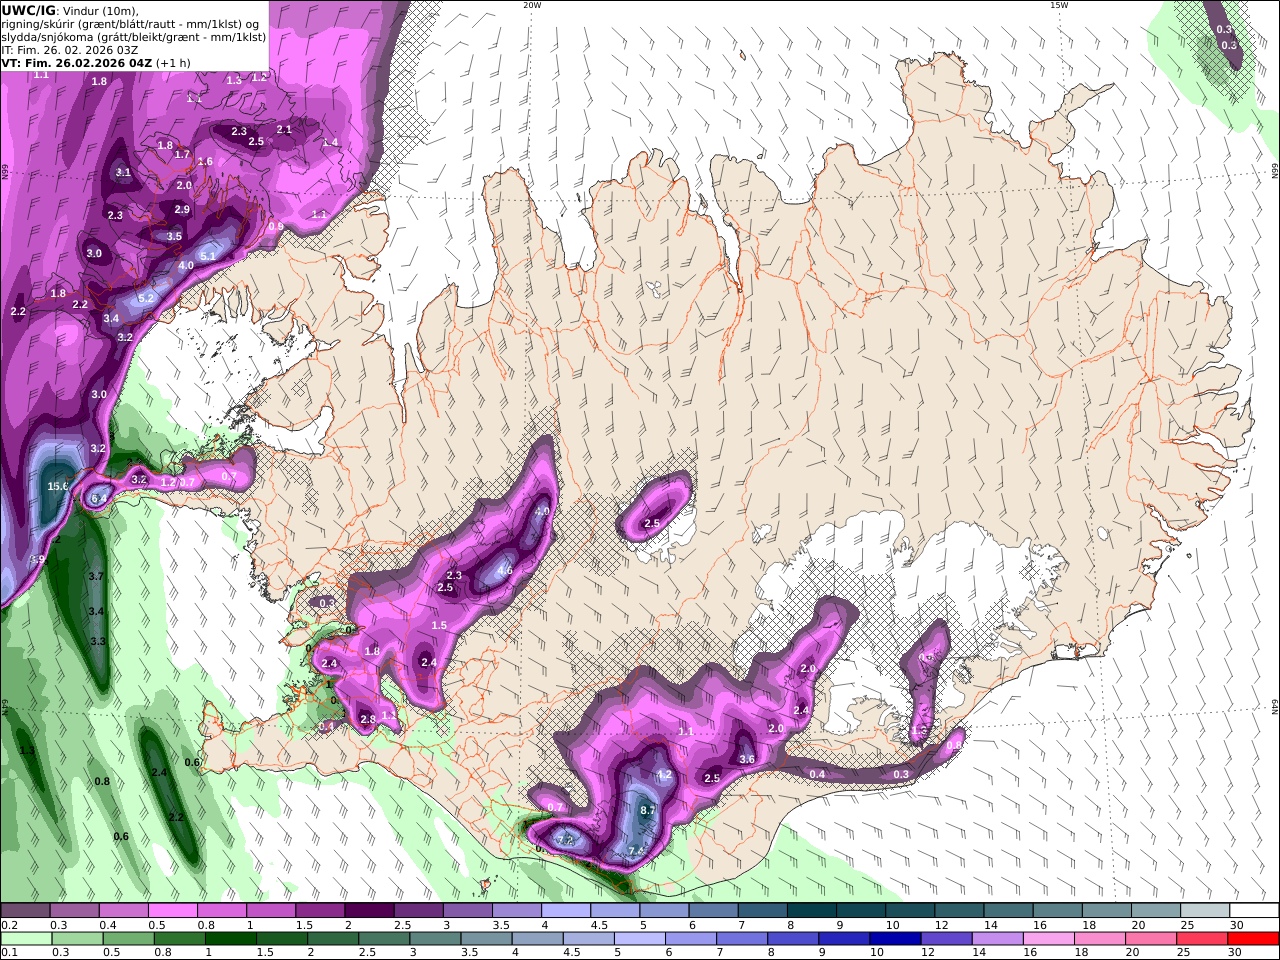1280x960 pixels.
Task: Click the 4.6 snowfall value
Action: 505,571
